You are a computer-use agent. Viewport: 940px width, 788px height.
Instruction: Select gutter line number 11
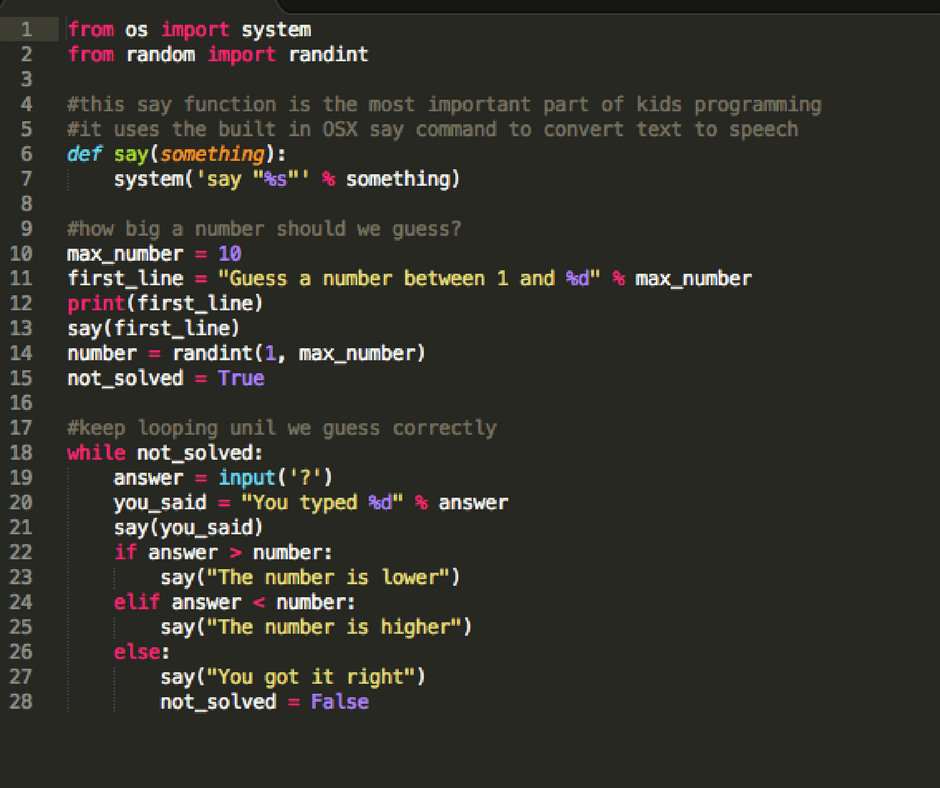click(x=21, y=278)
